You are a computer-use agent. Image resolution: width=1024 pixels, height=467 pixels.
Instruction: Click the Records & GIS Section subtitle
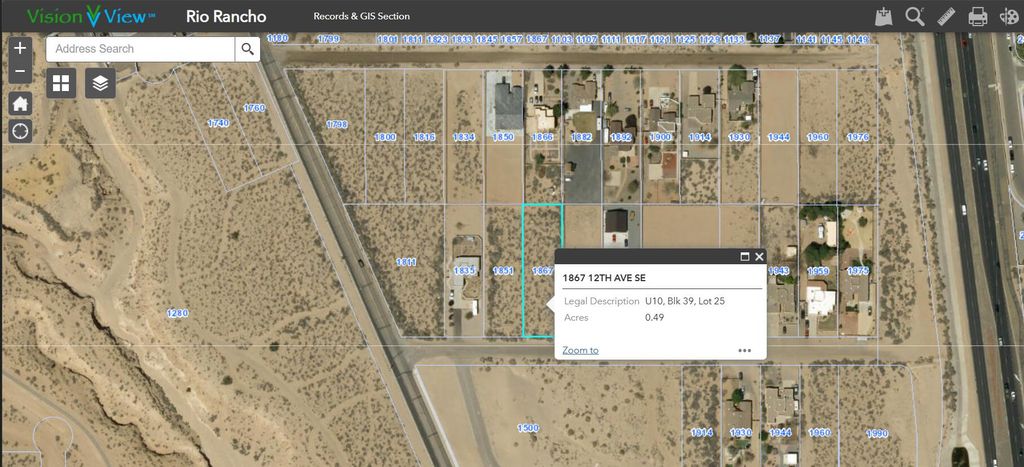[x=362, y=16]
